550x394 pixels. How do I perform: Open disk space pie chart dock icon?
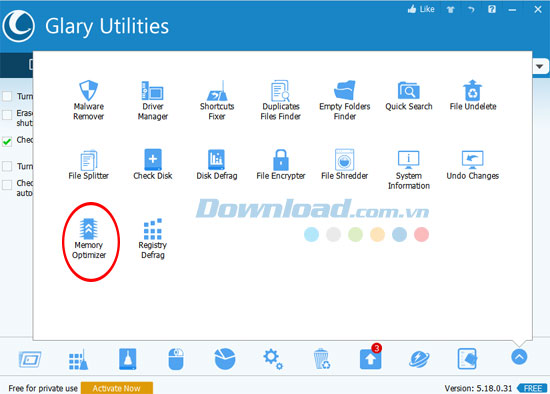coord(224,359)
